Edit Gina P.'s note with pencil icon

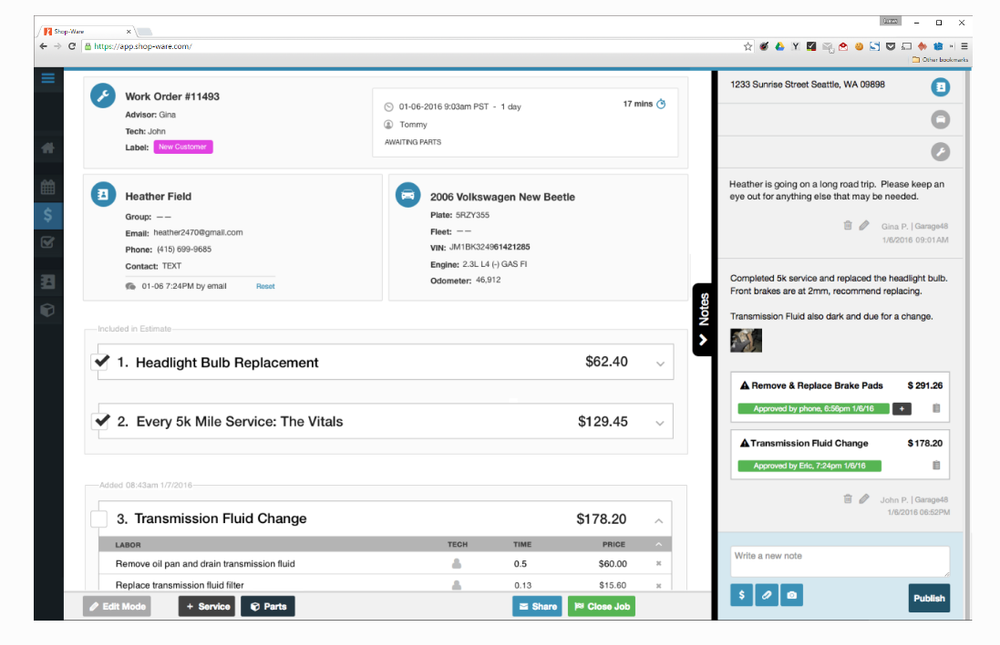click(864, 225)
